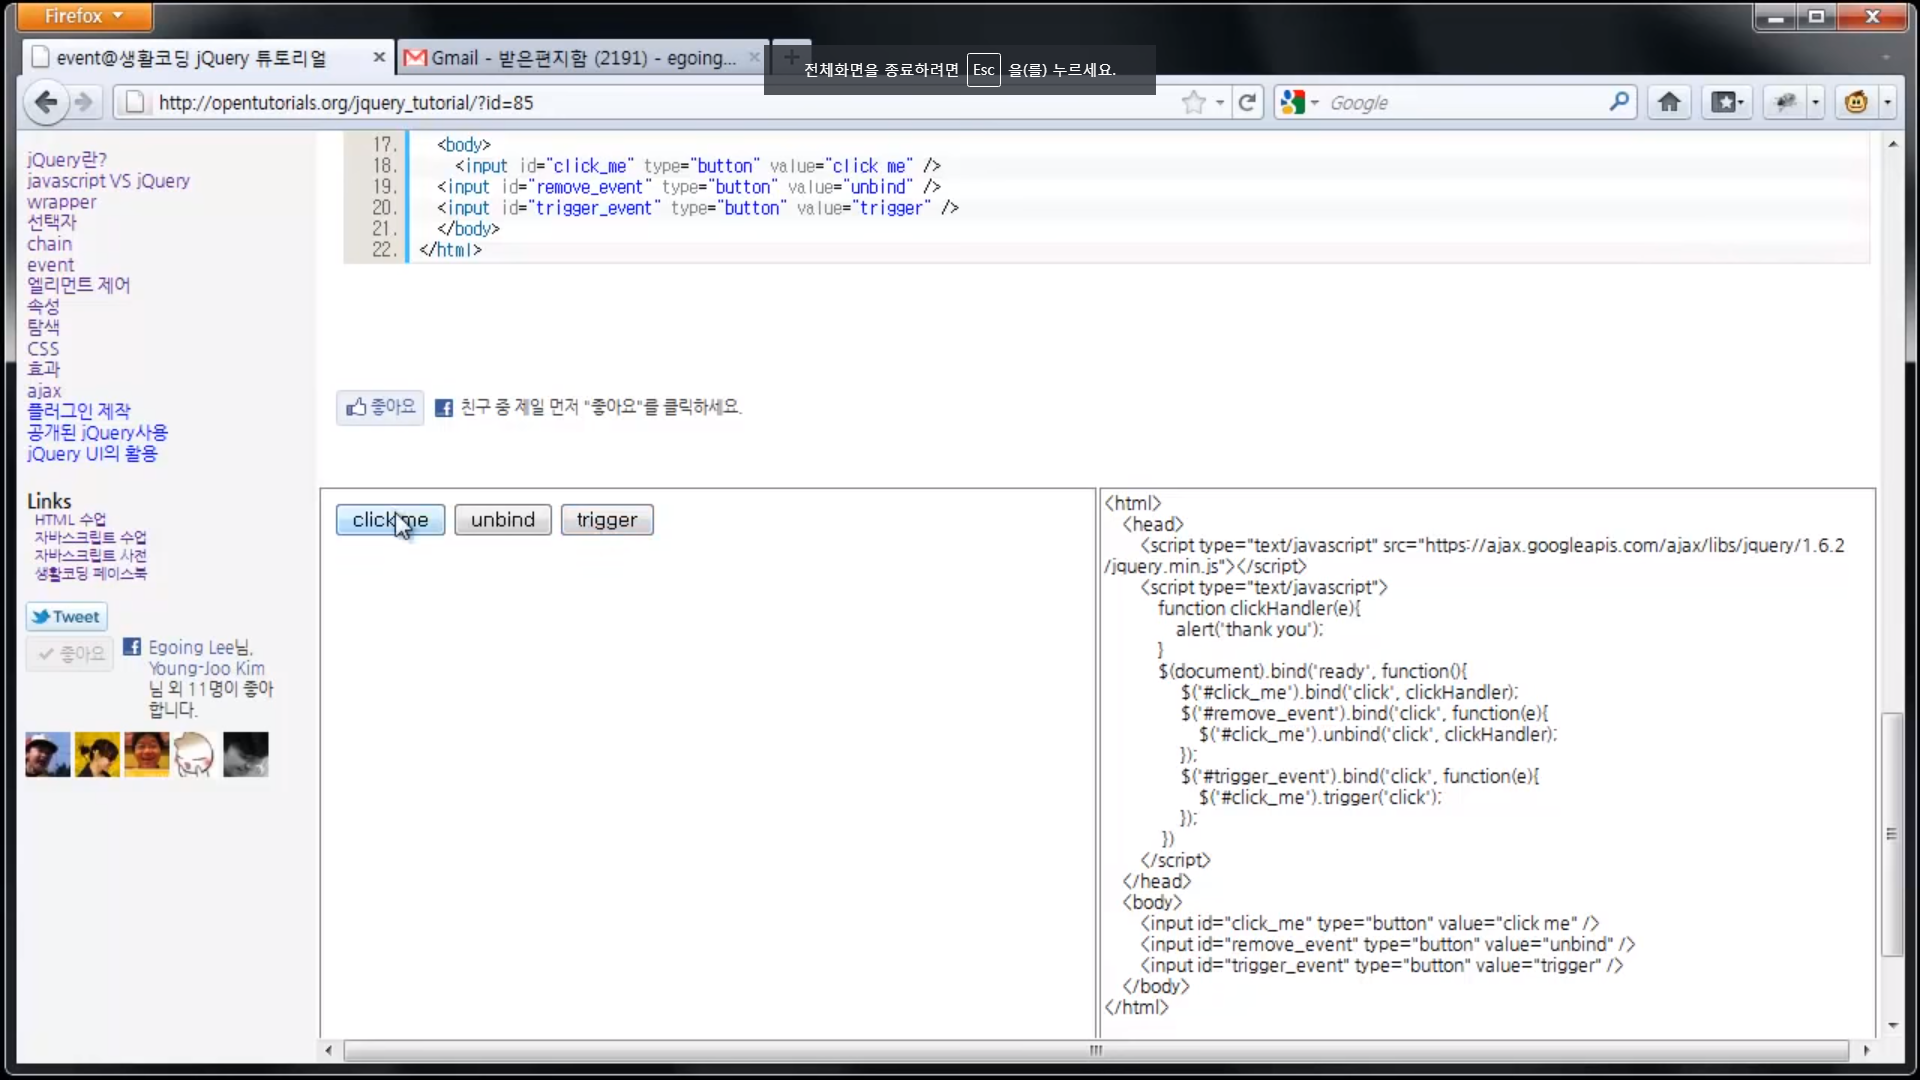Click the horizontal scrollbar at page bottom

(x=1095, y=1050)
